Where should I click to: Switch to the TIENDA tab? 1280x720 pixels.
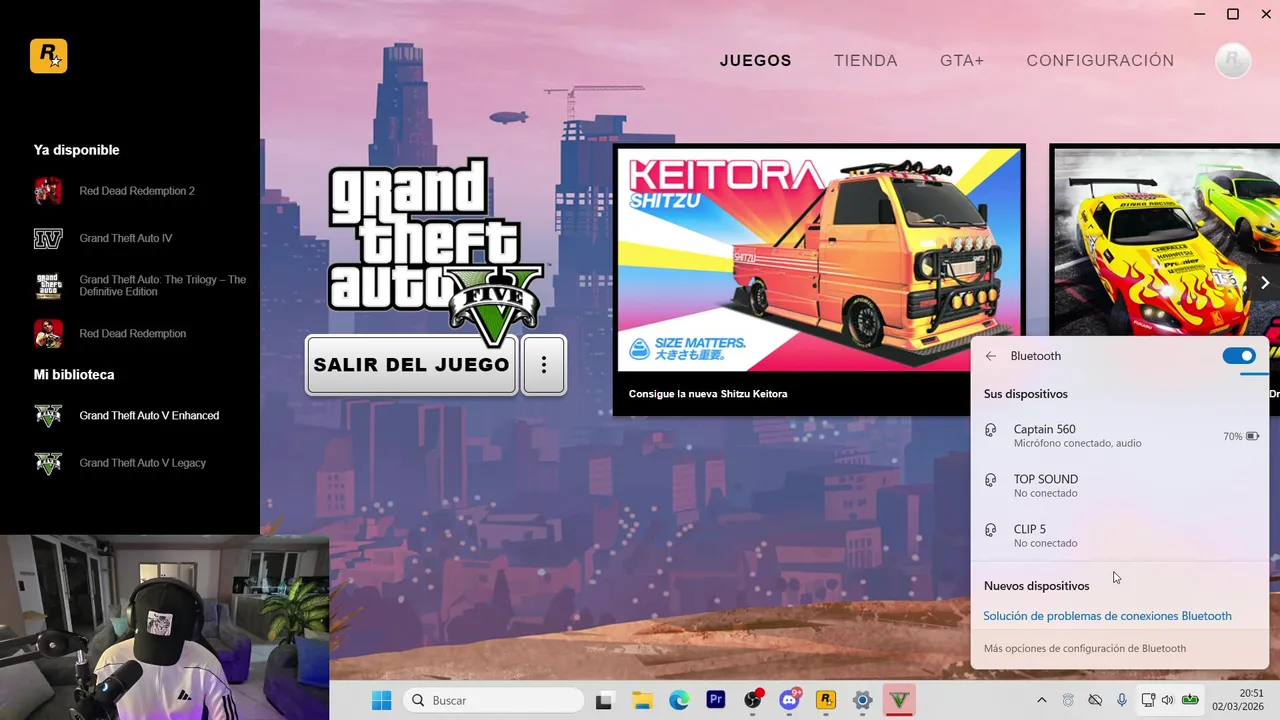click(866, 61)
